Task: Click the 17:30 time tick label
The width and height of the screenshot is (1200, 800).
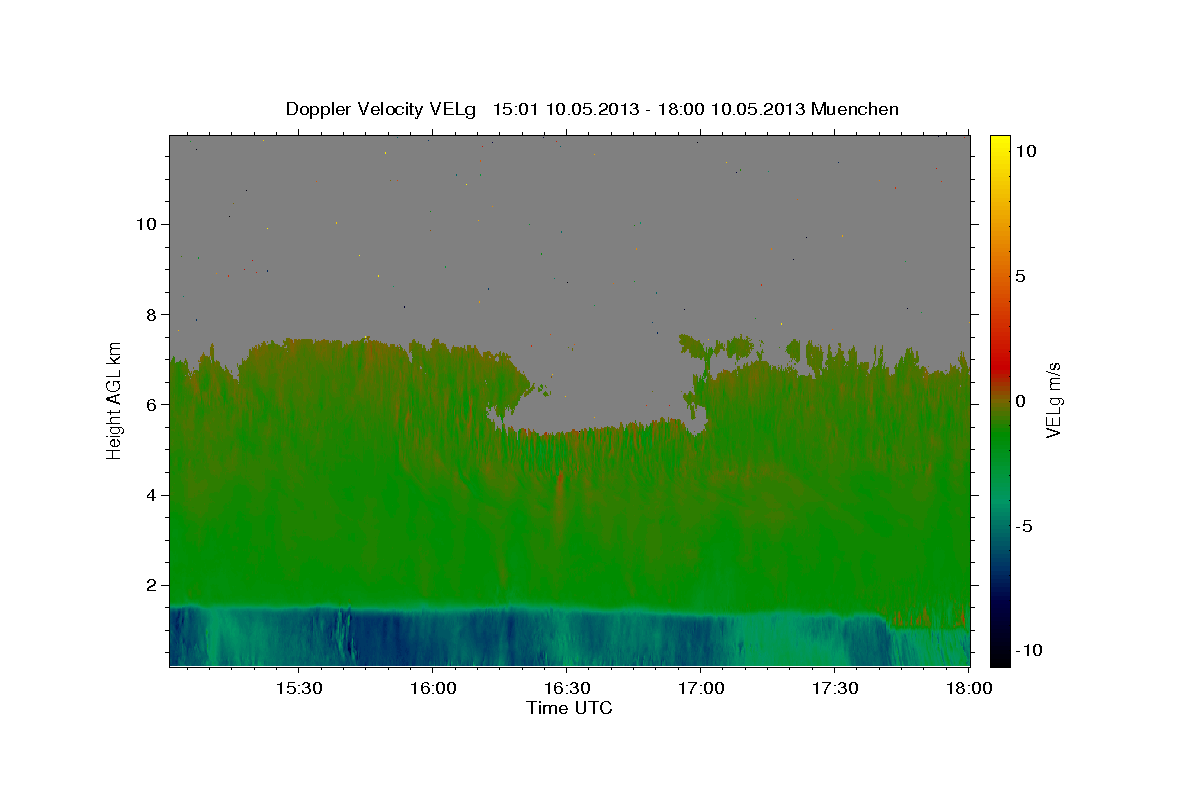Action: (835, 688)
